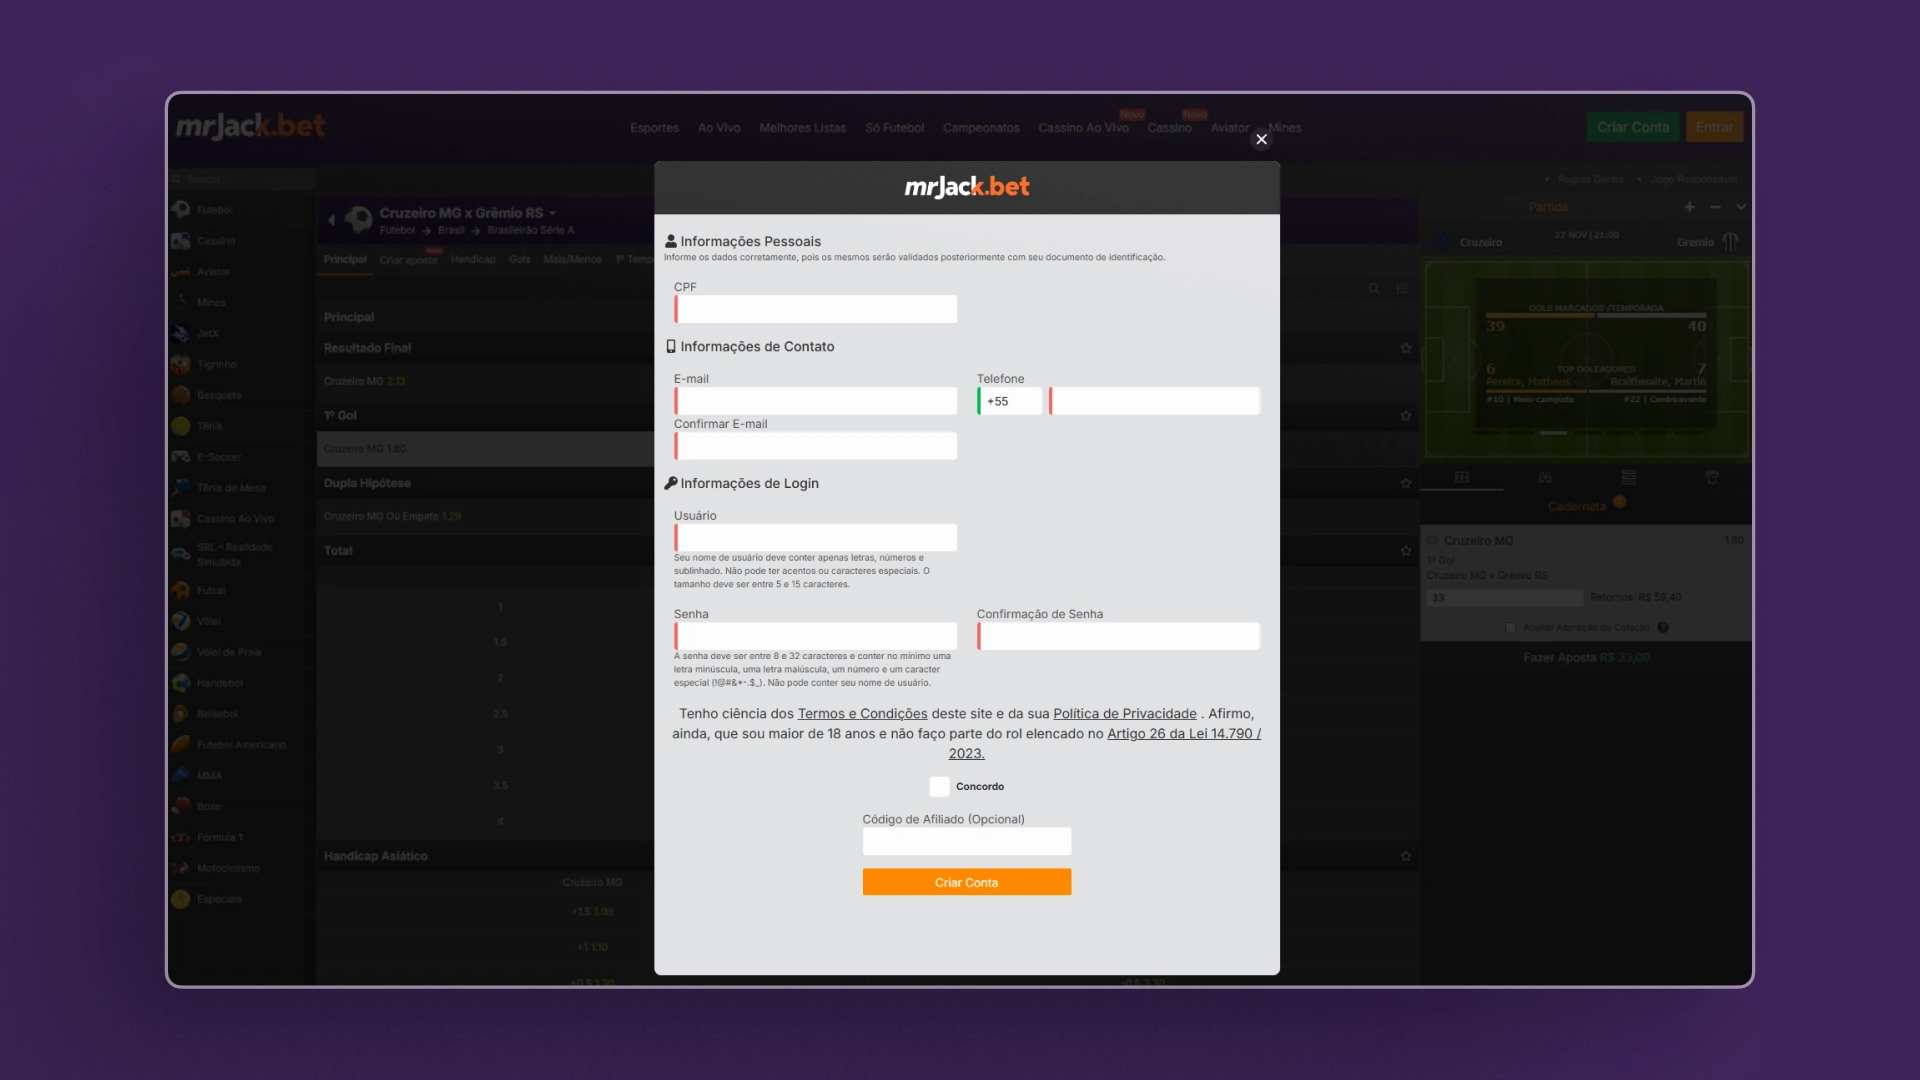Open the Ao Vivo menu item
This screenshot has height=1080, width=1920.
pos(719,128)
